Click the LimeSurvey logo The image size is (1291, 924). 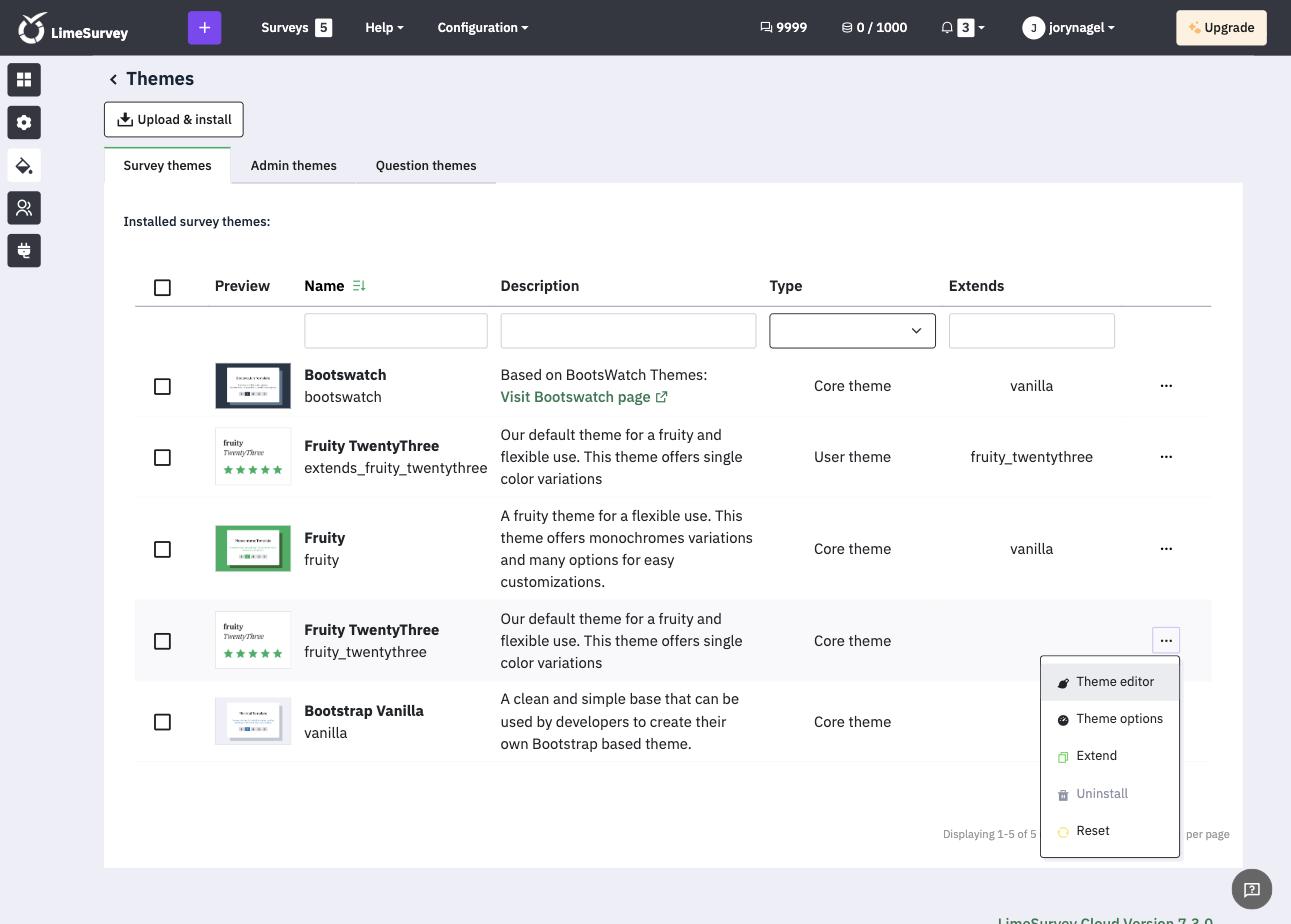[73, 28]
